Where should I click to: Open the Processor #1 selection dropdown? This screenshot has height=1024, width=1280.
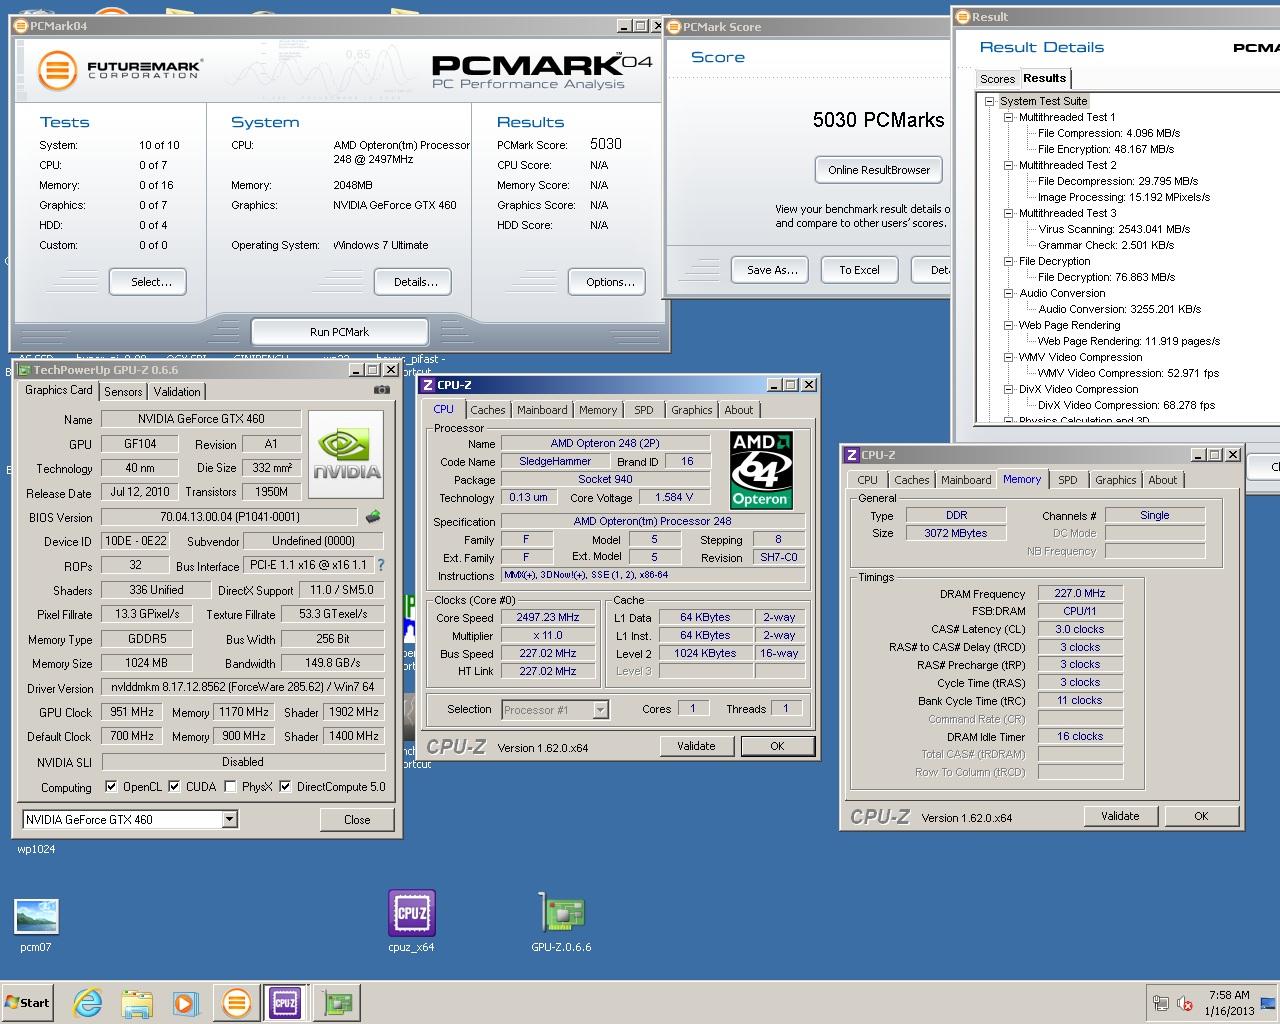pos(600,710)
